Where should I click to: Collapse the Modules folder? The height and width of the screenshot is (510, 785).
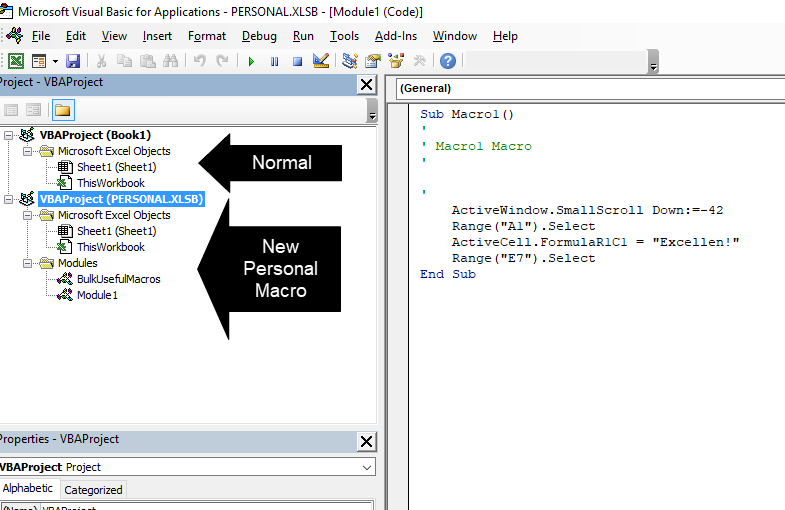click(x=28, y=263)
